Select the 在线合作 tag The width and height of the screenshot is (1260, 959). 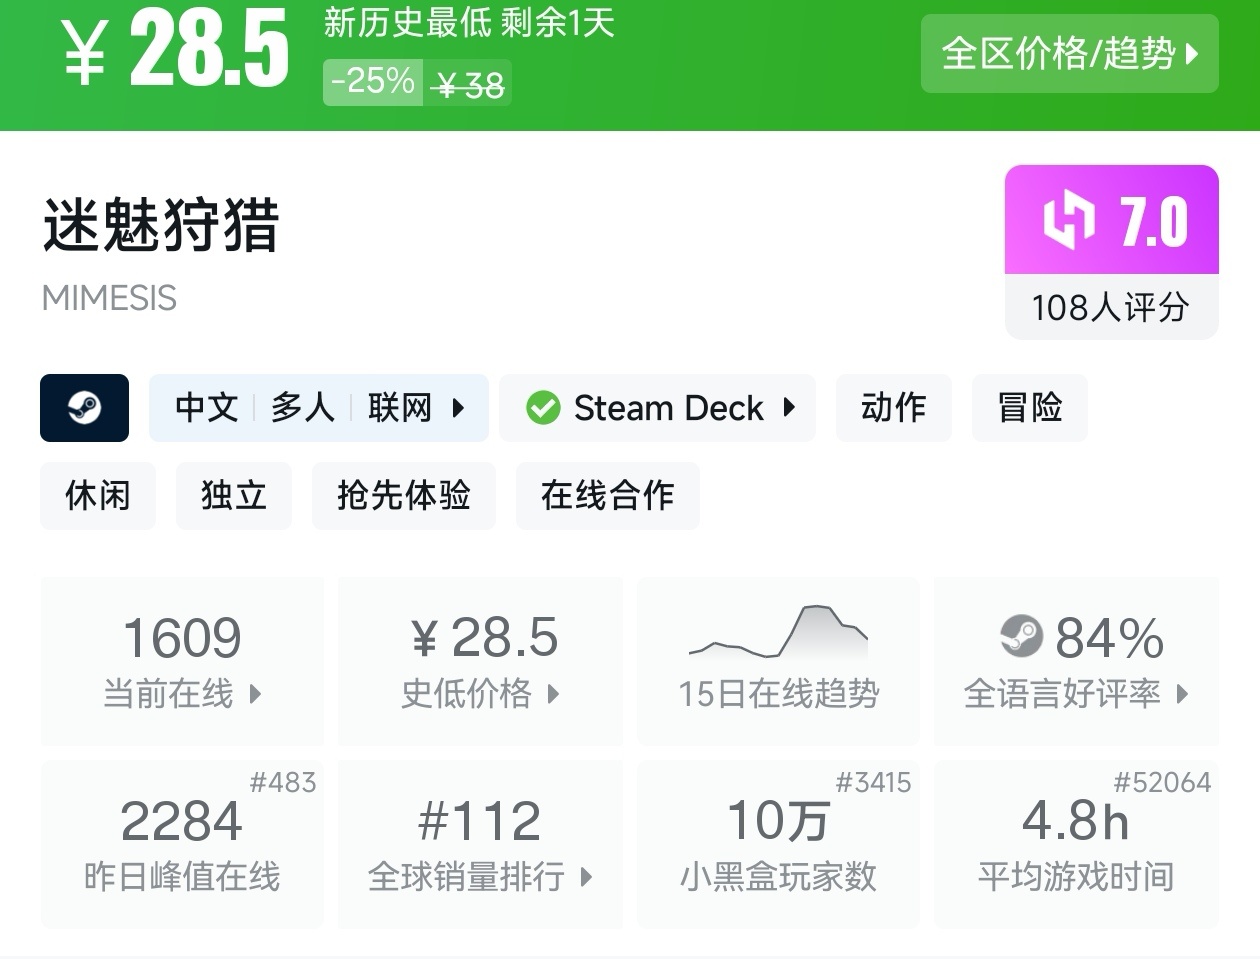pyautogui.click(x=608, y=496)
